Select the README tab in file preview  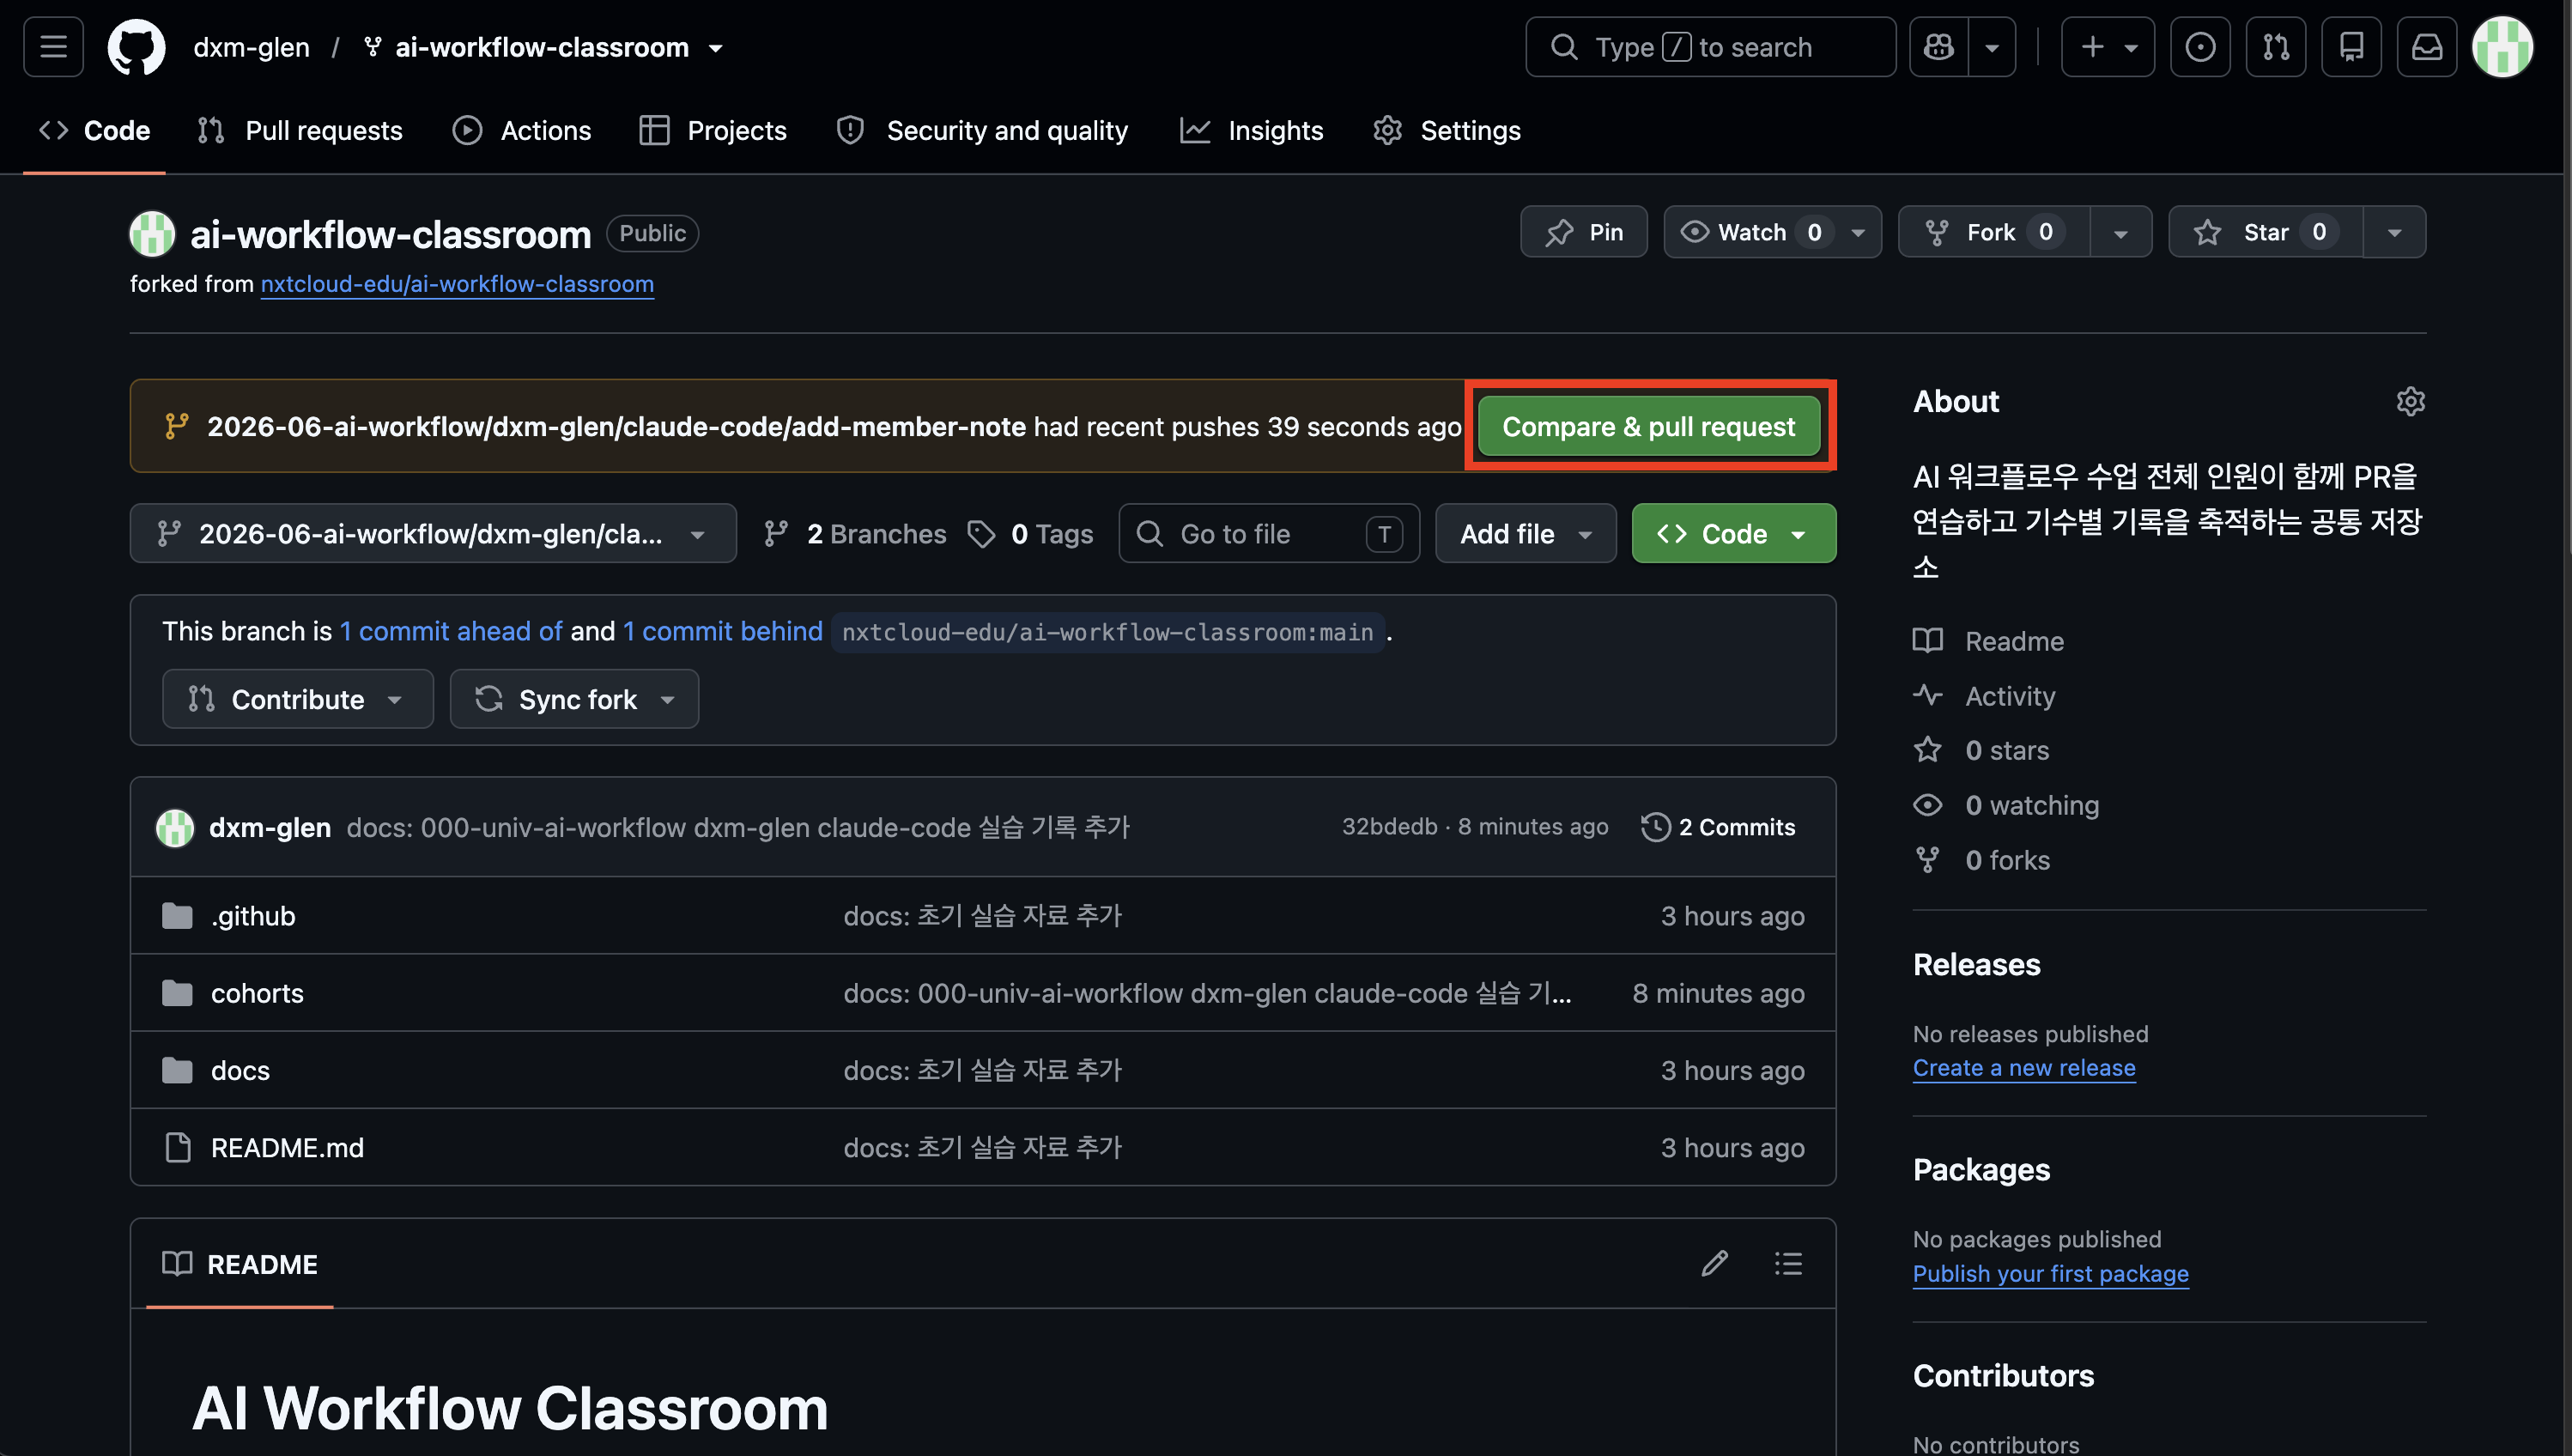[x=240, y=1264]
